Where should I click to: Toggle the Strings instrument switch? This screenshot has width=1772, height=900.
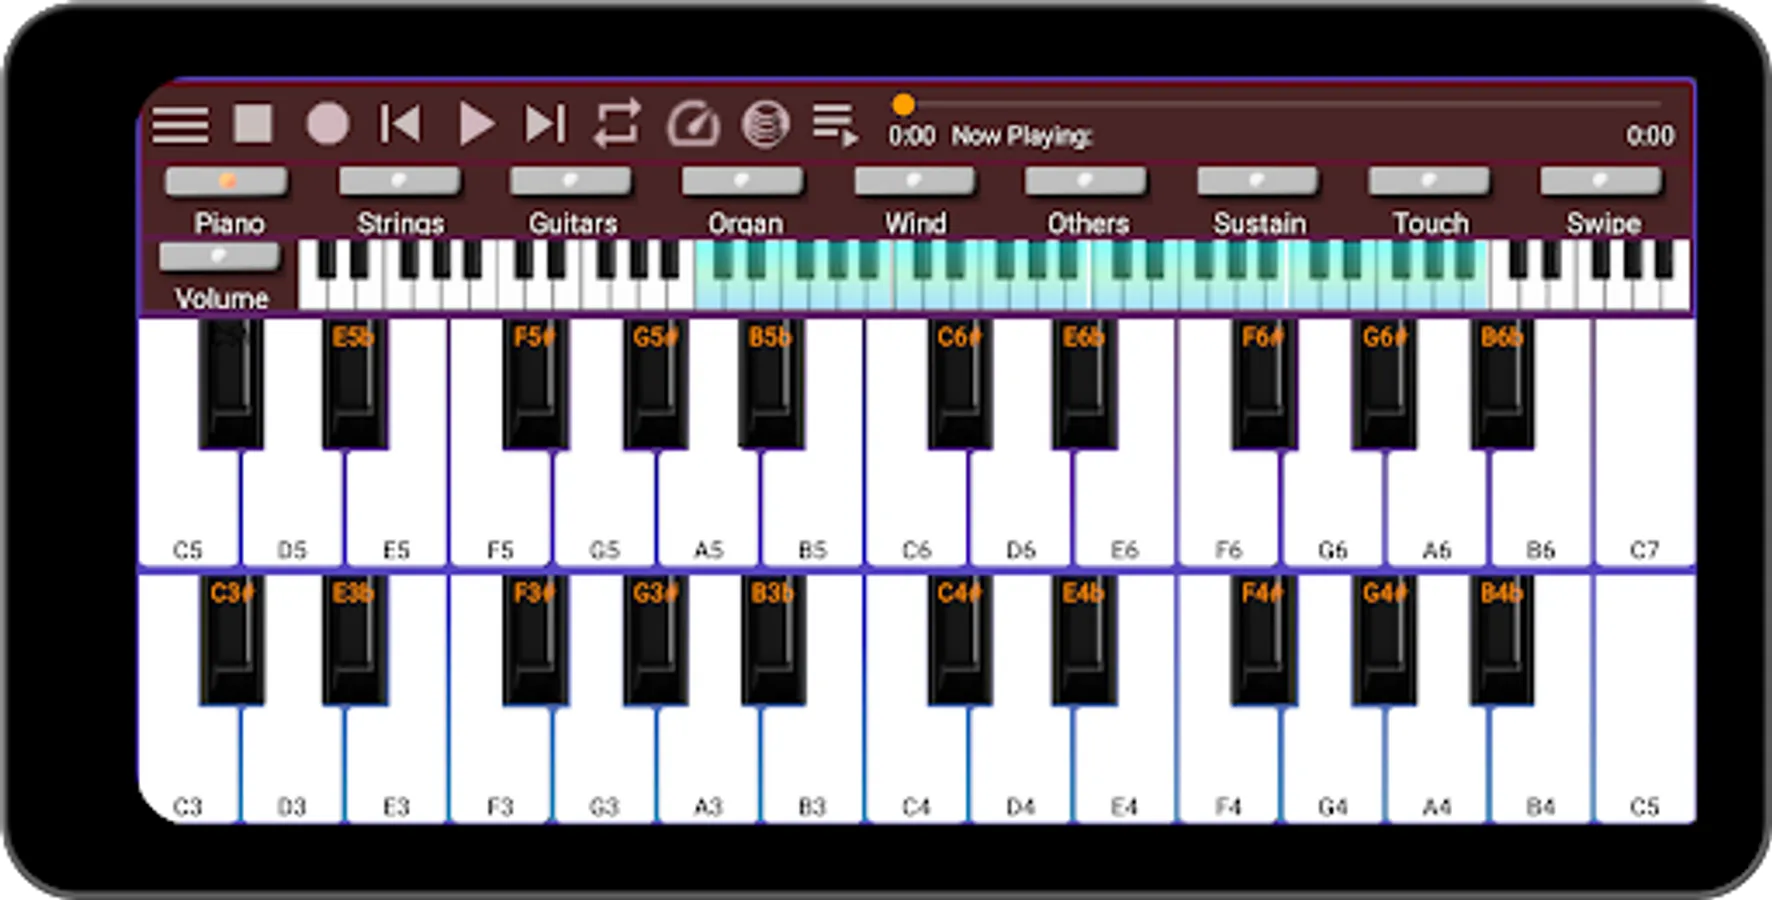click(x=399, y=181)
